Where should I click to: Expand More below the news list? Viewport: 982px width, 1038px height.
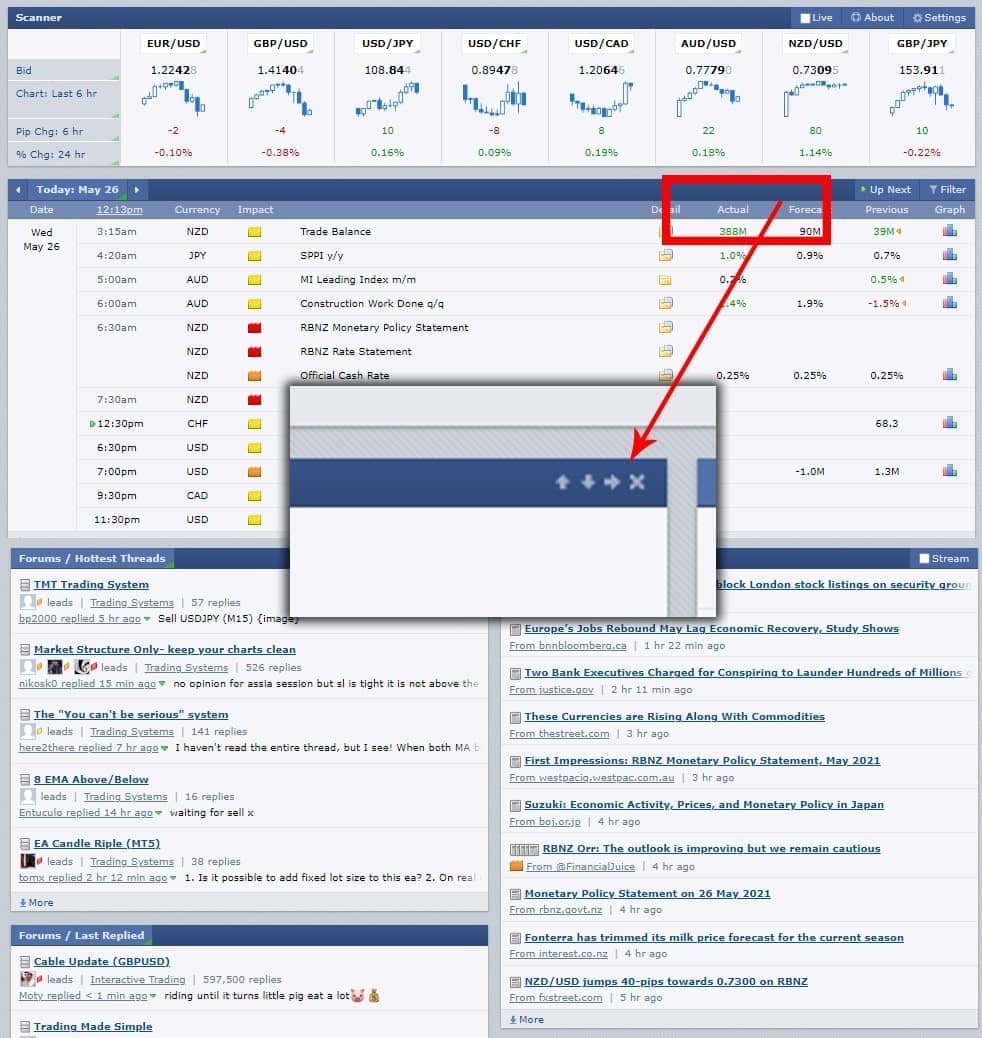(x=527, y=1020)
